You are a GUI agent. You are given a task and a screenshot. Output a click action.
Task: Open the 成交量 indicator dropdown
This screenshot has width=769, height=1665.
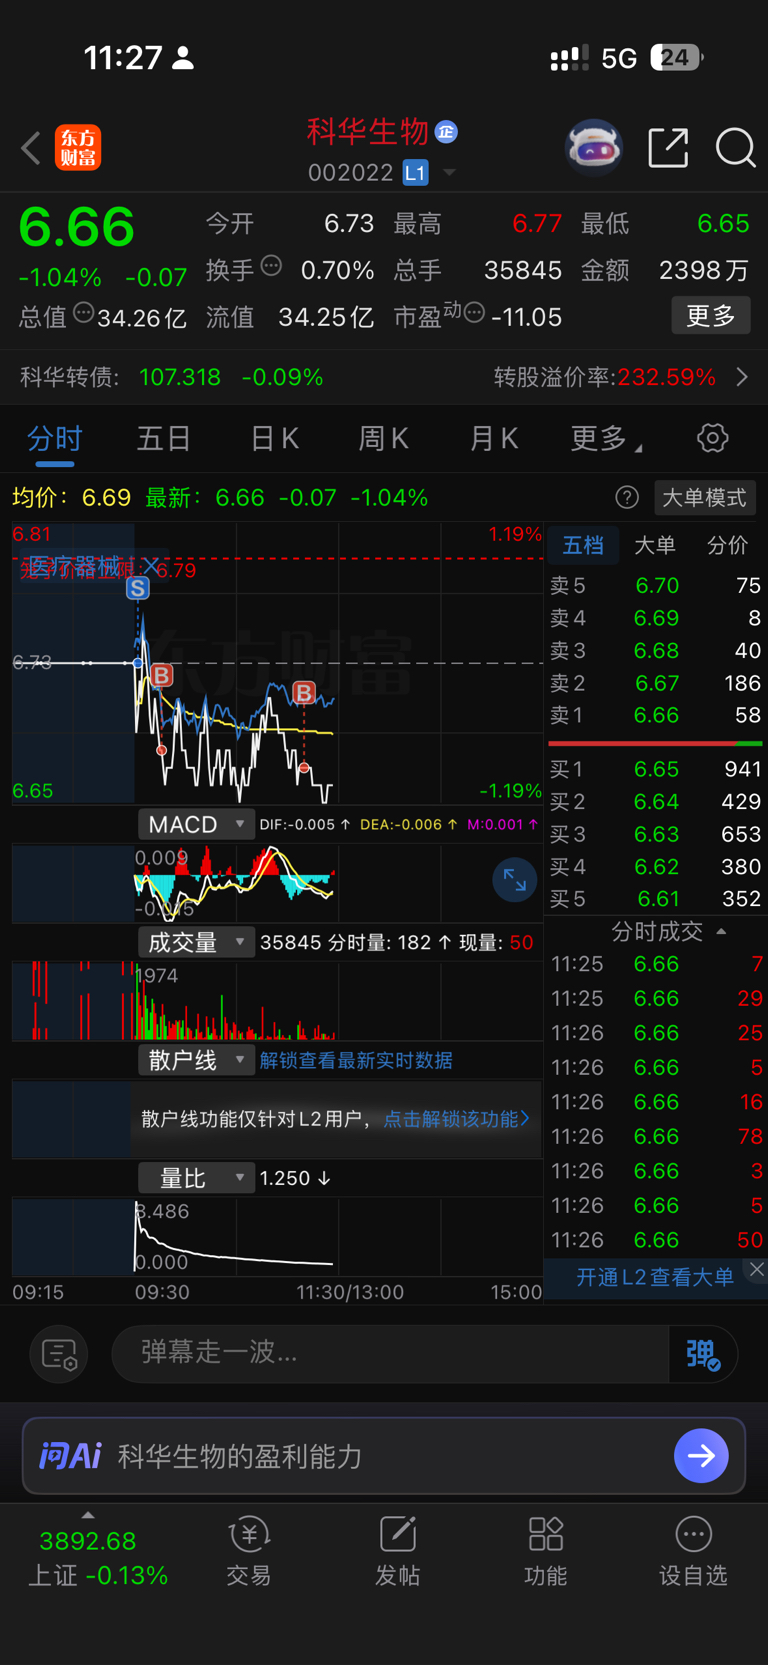[x=195, y=942]
